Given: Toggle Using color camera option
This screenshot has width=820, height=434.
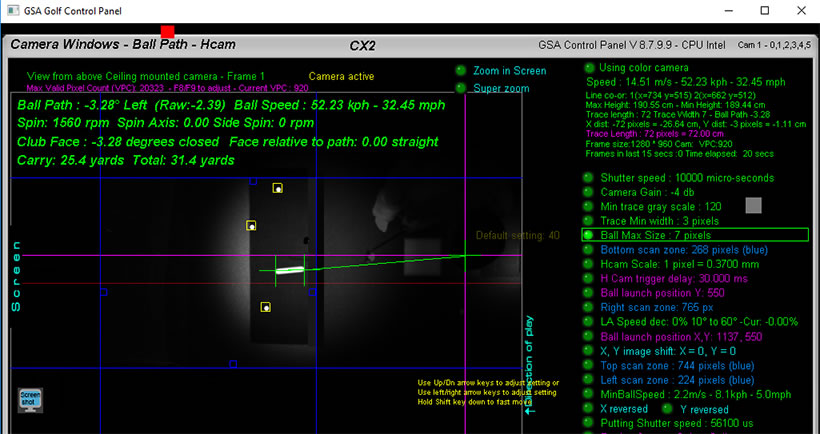Looking at the screenshot, I should 589,68.
